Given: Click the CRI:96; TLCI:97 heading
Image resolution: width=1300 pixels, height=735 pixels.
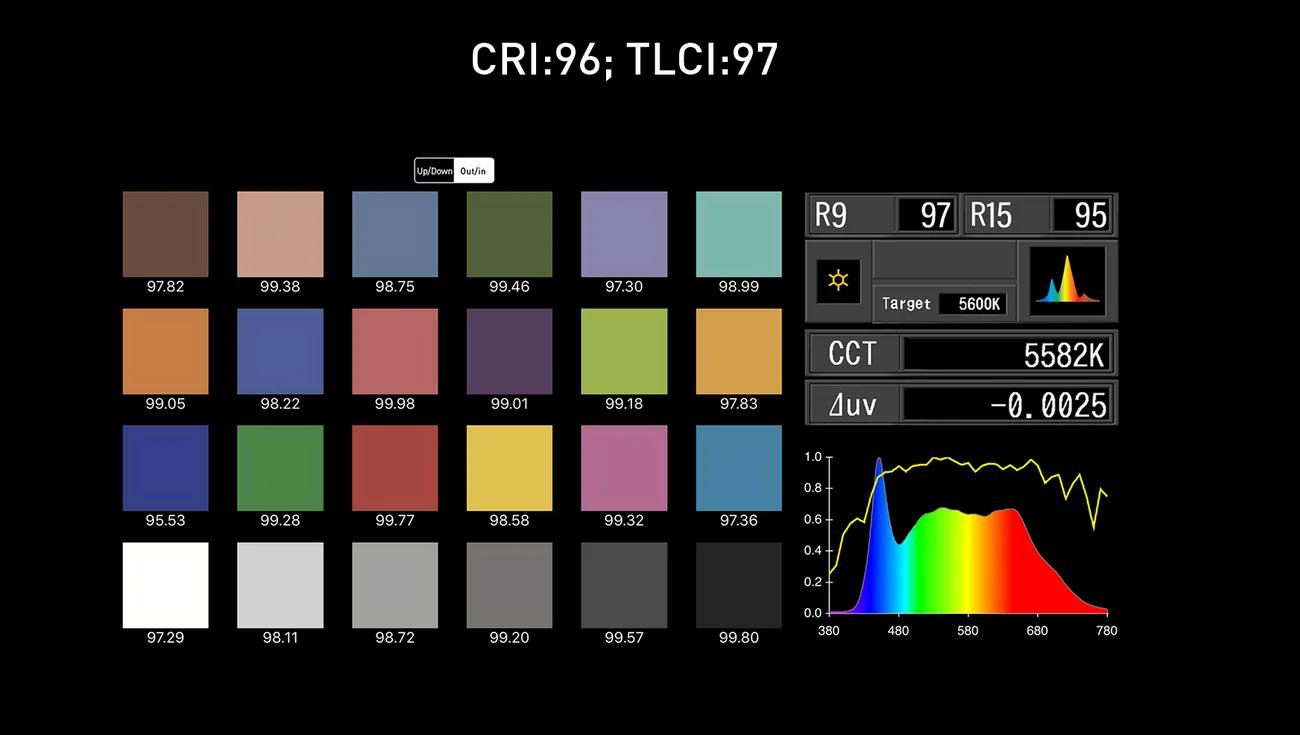Looking at the screenshot, I should tap(624, 61).
